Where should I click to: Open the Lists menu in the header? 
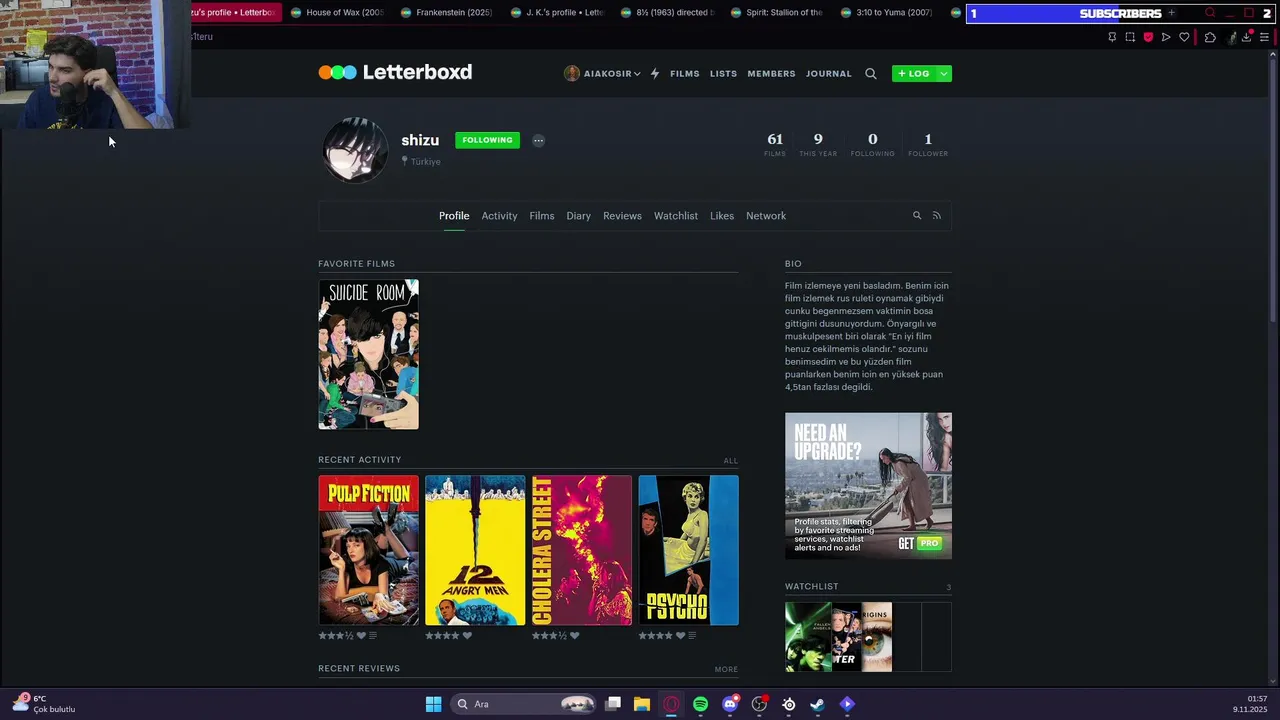[723, 74]
